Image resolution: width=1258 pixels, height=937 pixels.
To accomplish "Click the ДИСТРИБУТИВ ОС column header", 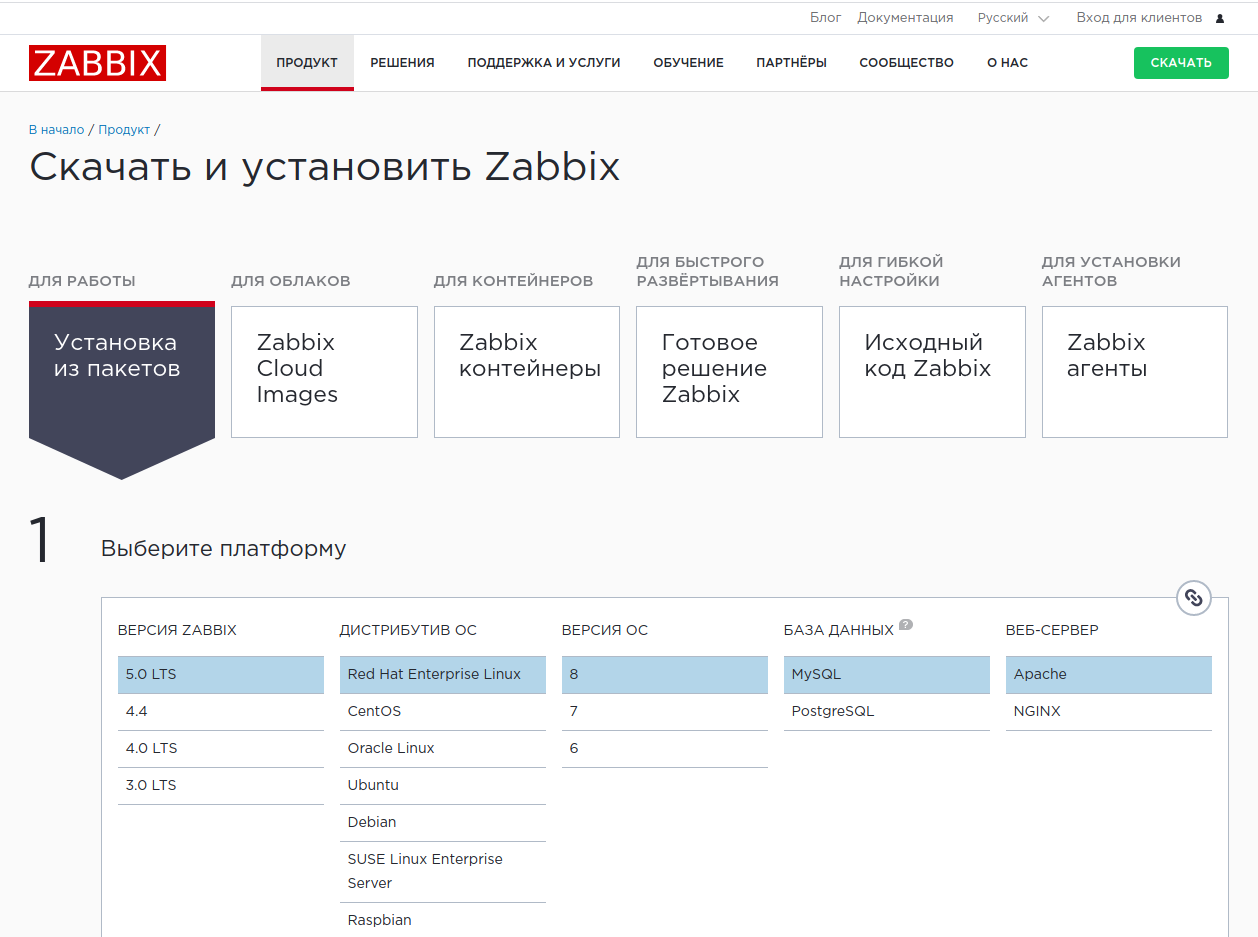I will [x=408, y=630].
